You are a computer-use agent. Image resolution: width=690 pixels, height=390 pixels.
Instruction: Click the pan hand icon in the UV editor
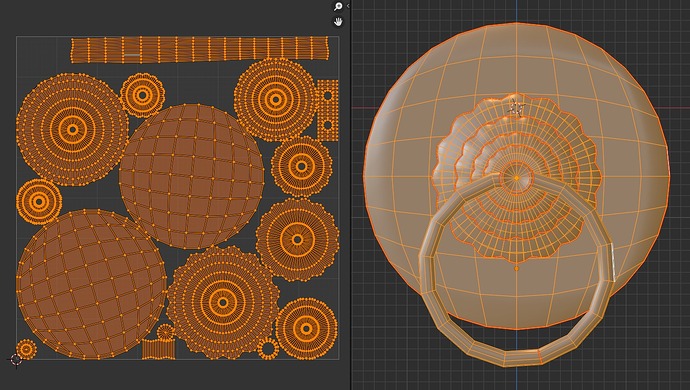pos(338,21)
